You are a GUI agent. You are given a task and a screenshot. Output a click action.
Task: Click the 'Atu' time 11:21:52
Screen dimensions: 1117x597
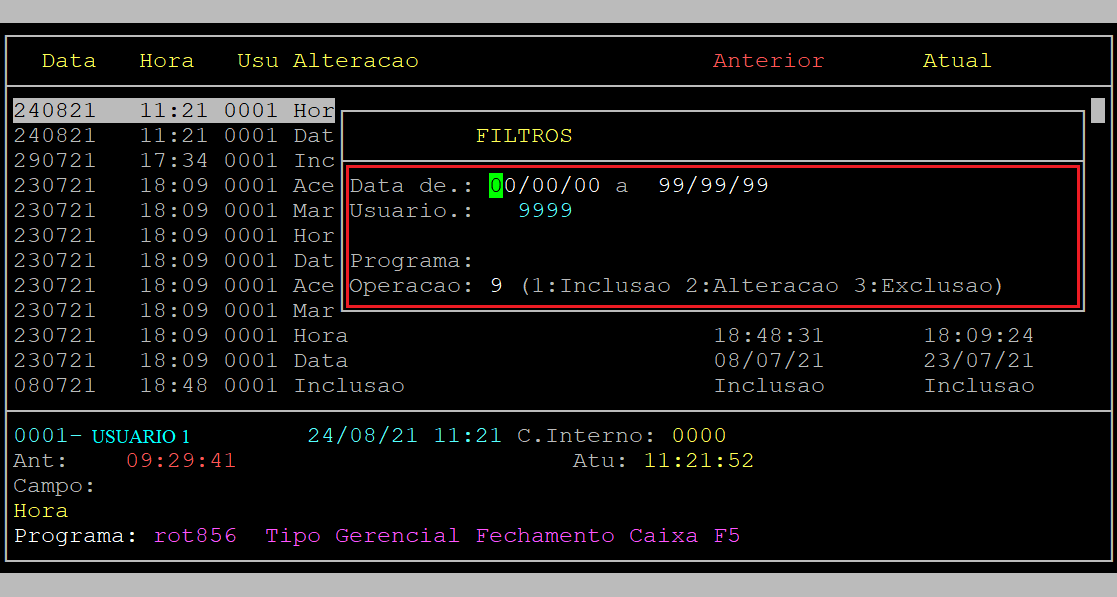coord(698,461)
